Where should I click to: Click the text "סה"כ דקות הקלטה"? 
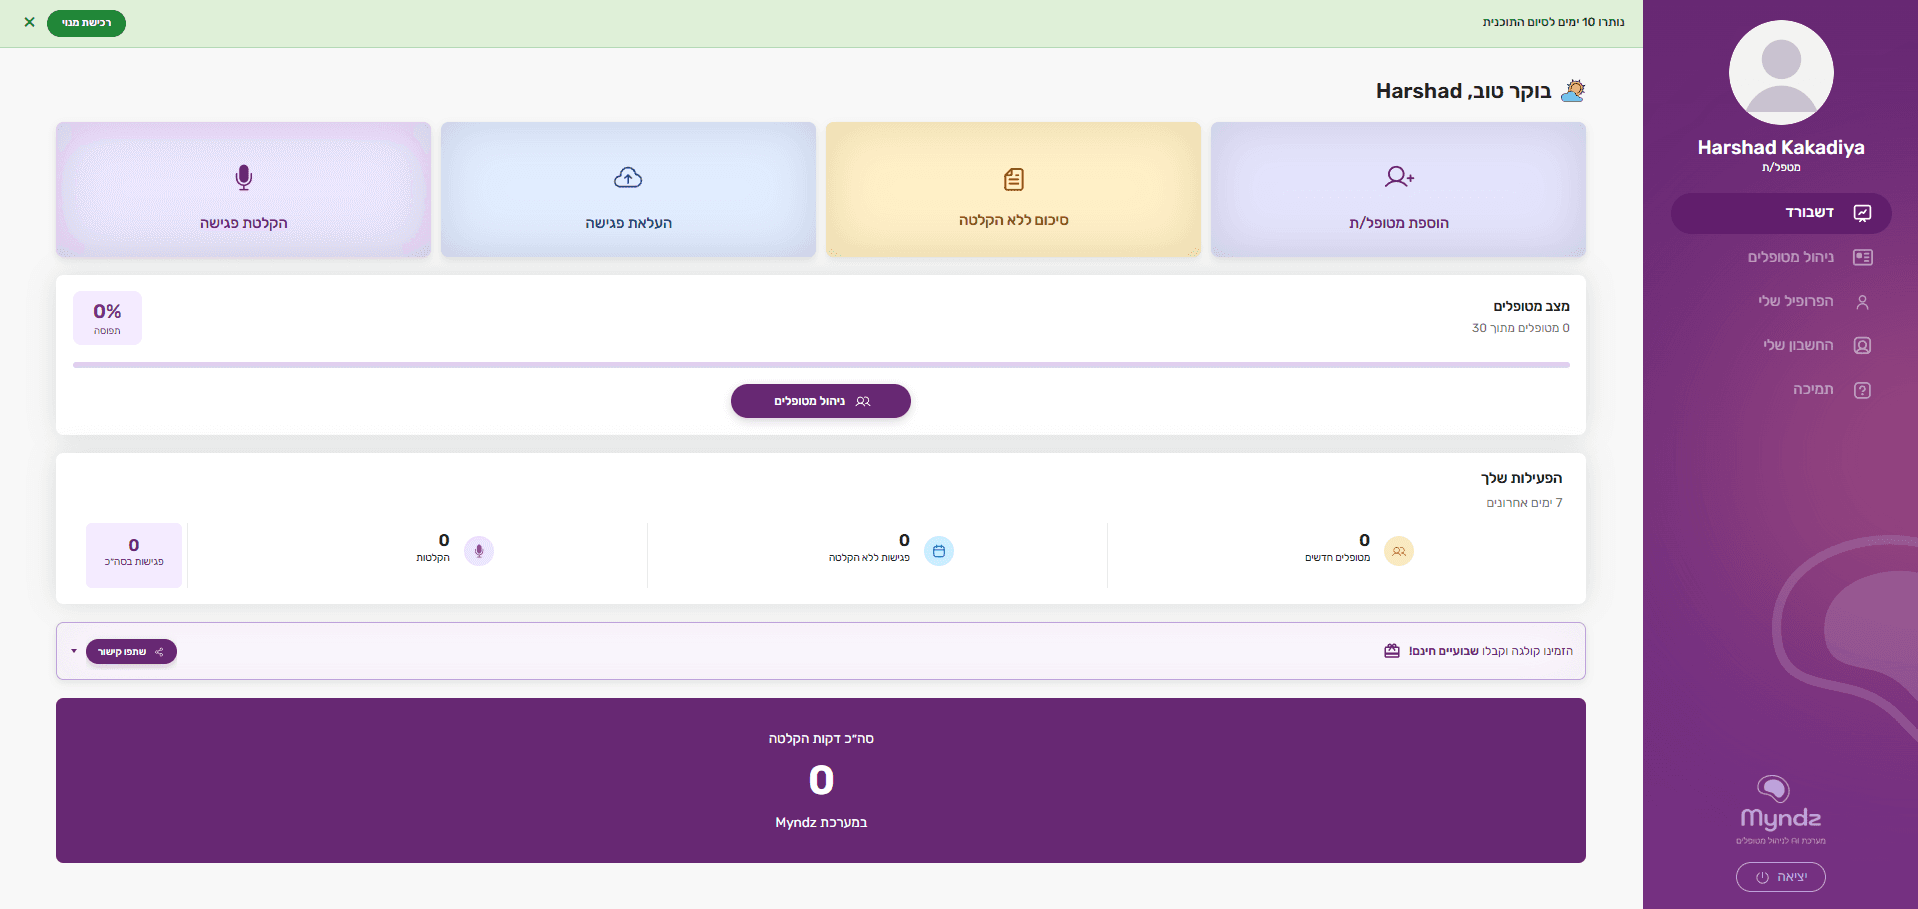pos(821,739)
